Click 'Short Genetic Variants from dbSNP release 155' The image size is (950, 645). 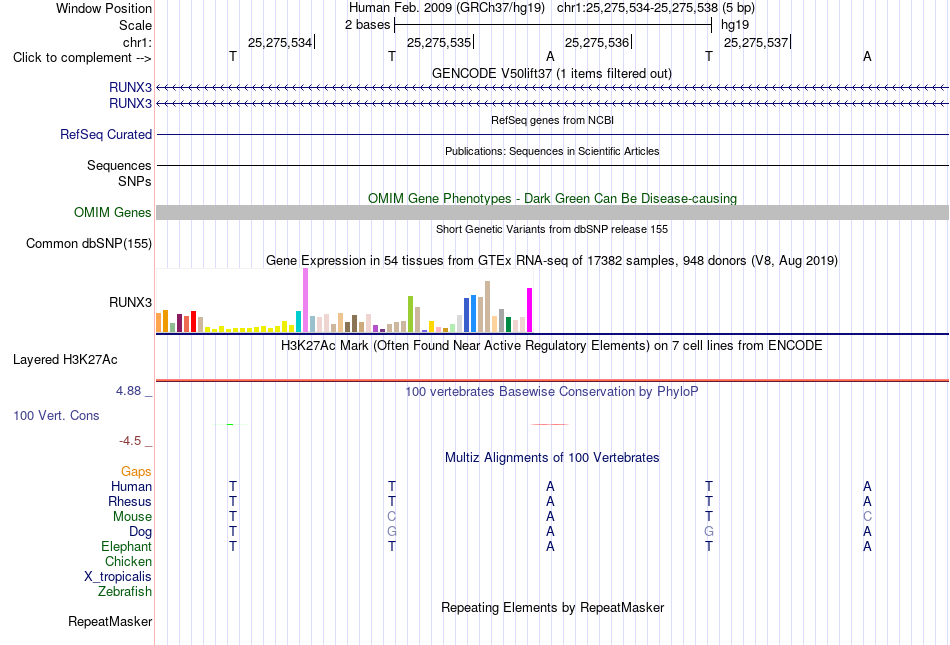pos(552,229)
